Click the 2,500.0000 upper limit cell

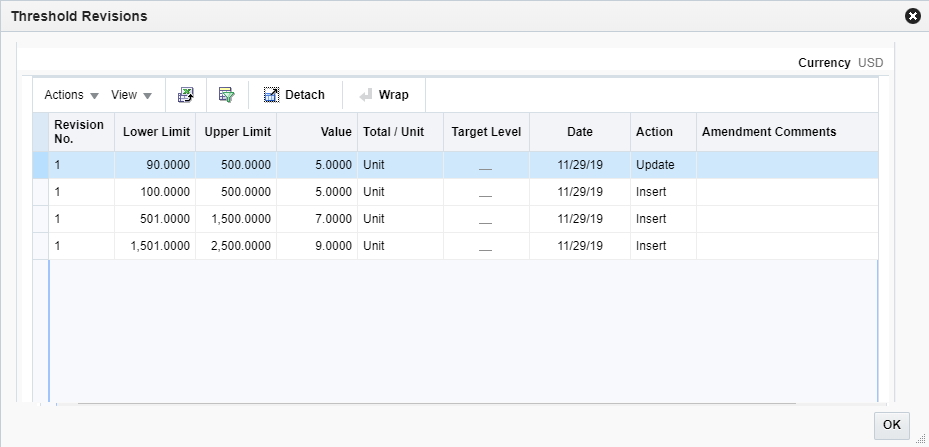(236, 245)
